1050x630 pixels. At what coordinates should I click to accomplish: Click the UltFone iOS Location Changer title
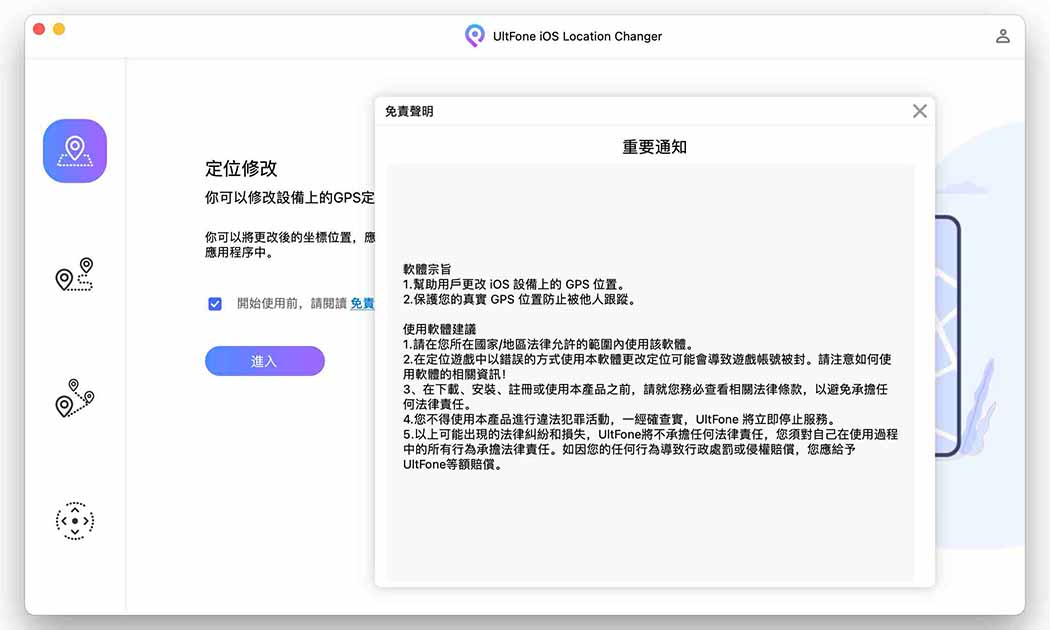(577, 36)
